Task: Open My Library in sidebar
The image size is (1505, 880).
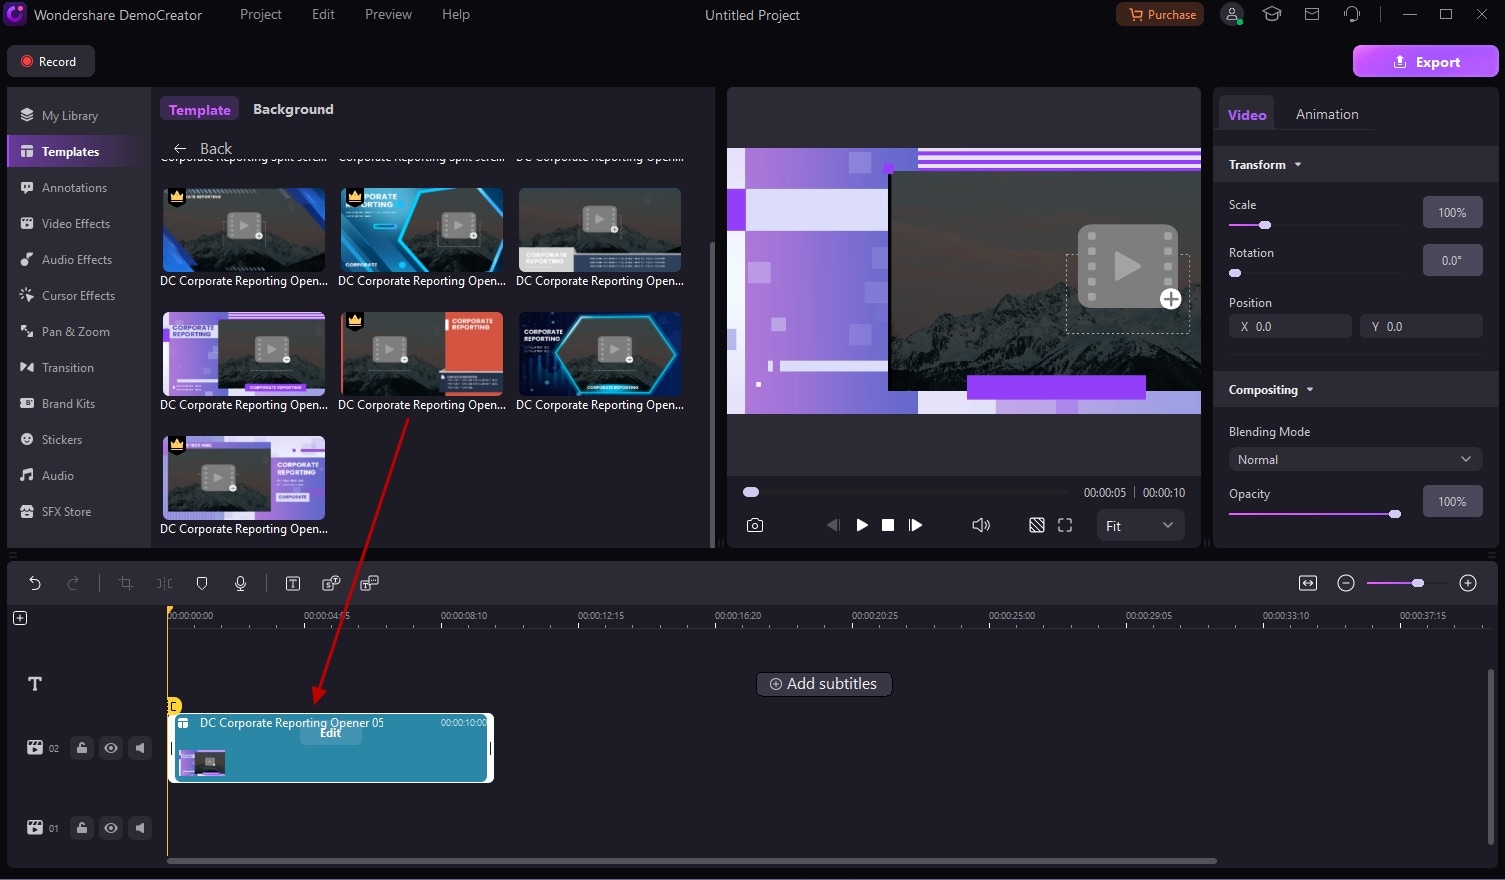Action: pos(78,116)
